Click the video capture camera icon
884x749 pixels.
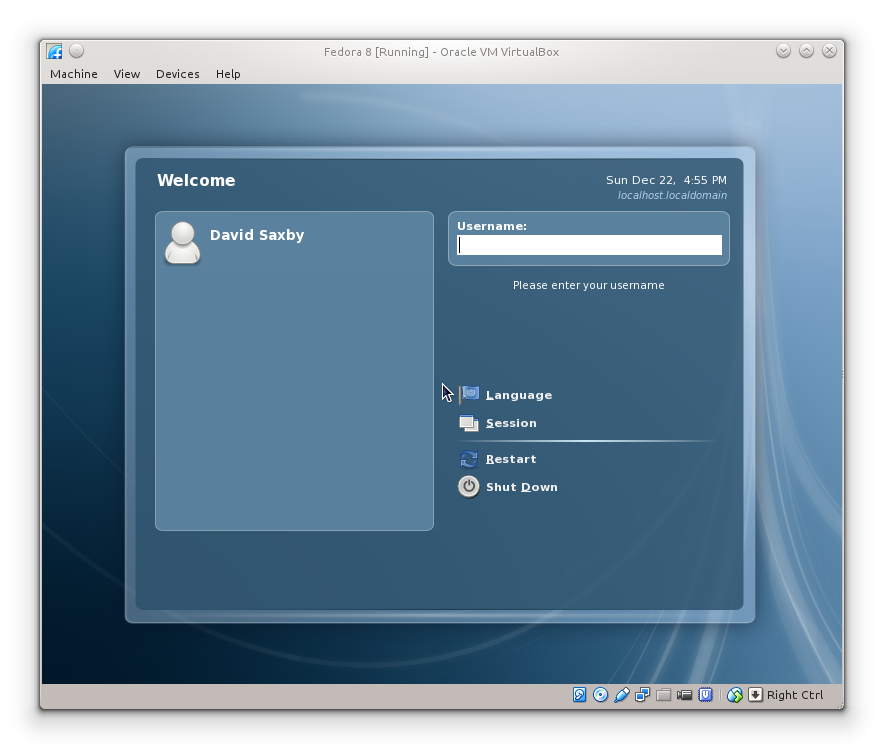(685, 695)
